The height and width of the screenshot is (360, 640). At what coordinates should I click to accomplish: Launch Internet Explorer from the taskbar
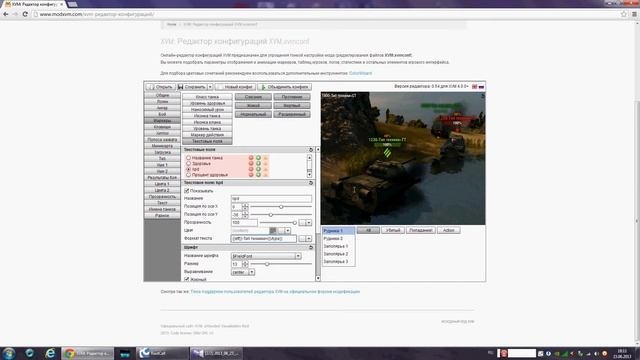tap(50, 353)
